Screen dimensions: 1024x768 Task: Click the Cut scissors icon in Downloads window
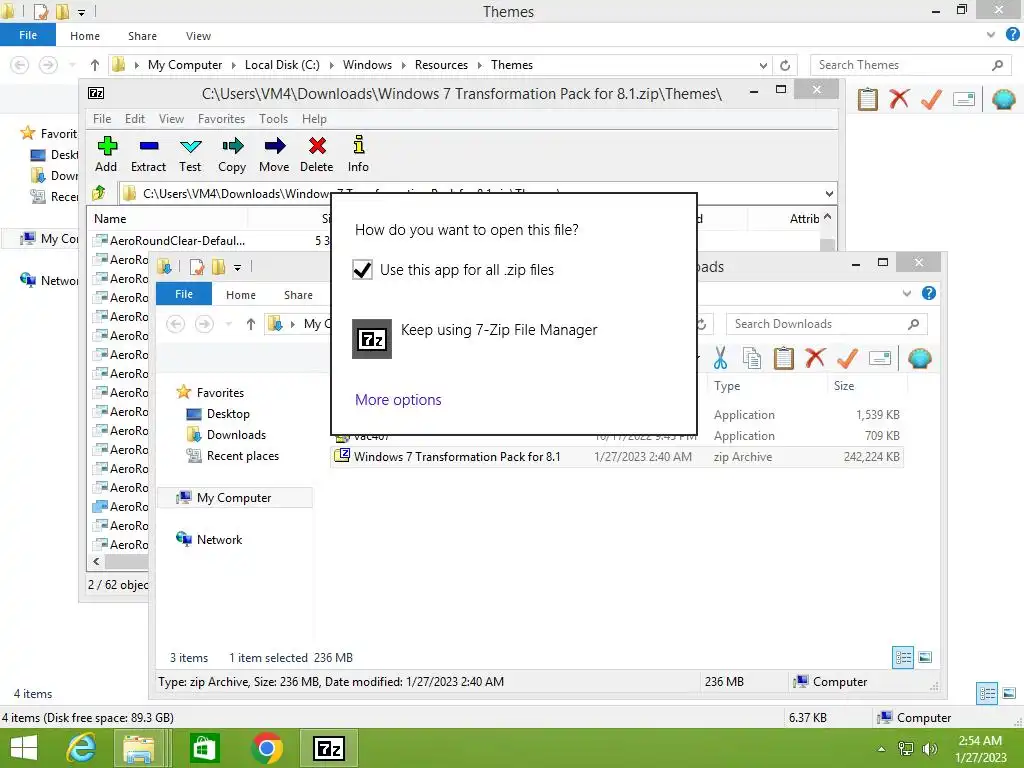pyautogui.click(x=720, y=358)
